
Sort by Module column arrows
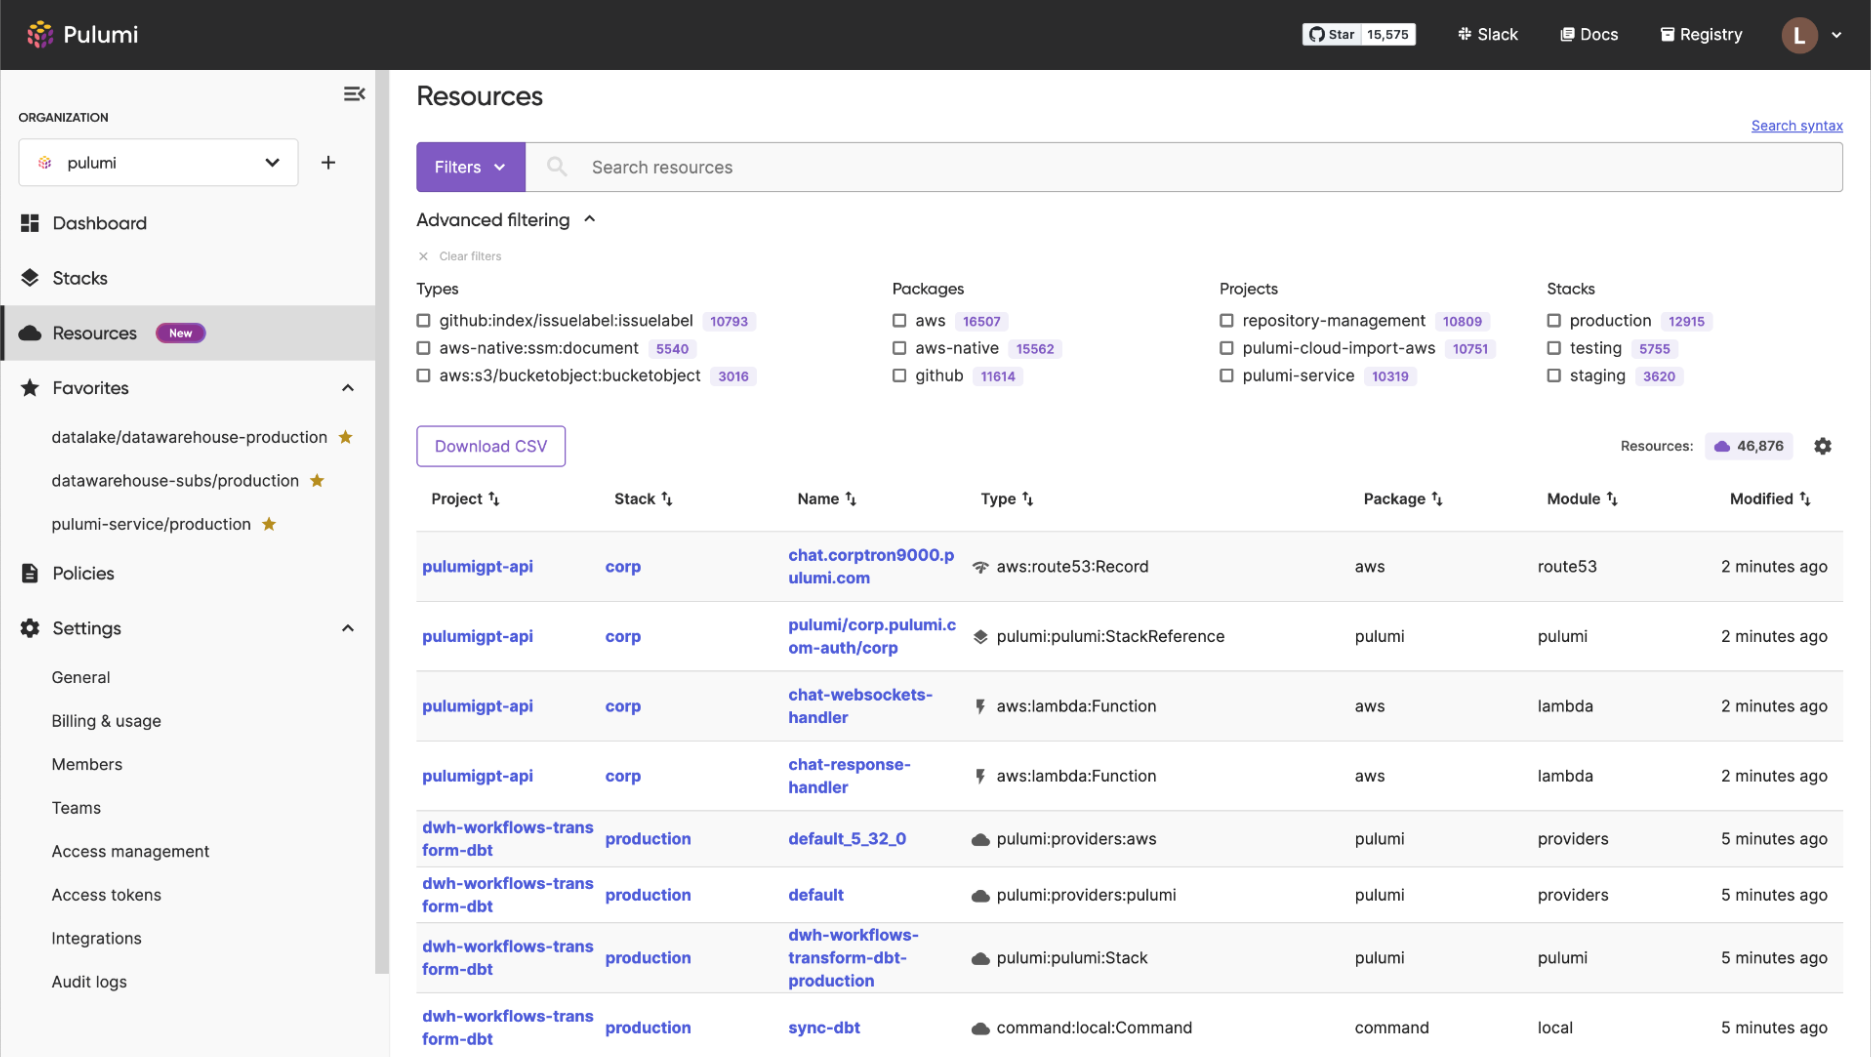coord(1612,499)
